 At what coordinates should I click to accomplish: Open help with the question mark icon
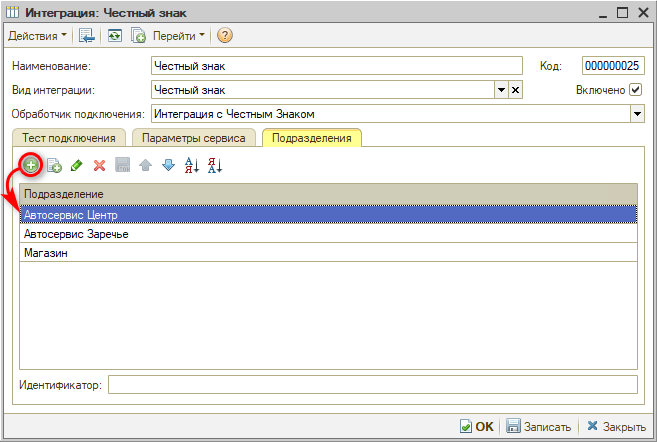coord(224,36)
